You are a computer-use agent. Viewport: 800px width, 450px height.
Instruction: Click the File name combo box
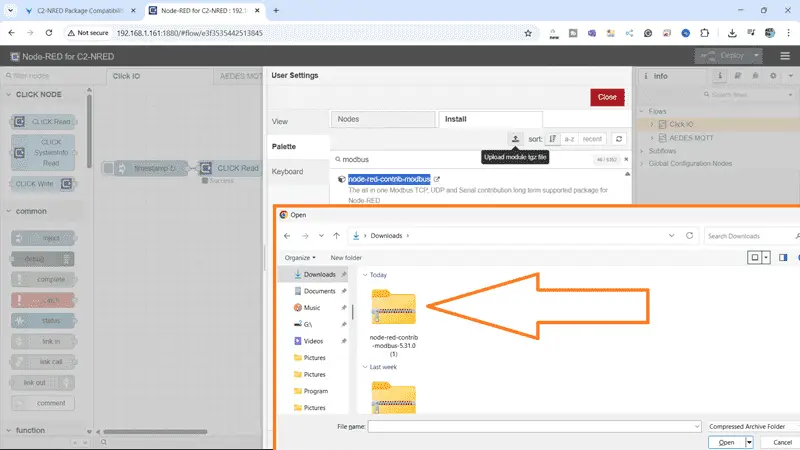click(x=534, y=427)
